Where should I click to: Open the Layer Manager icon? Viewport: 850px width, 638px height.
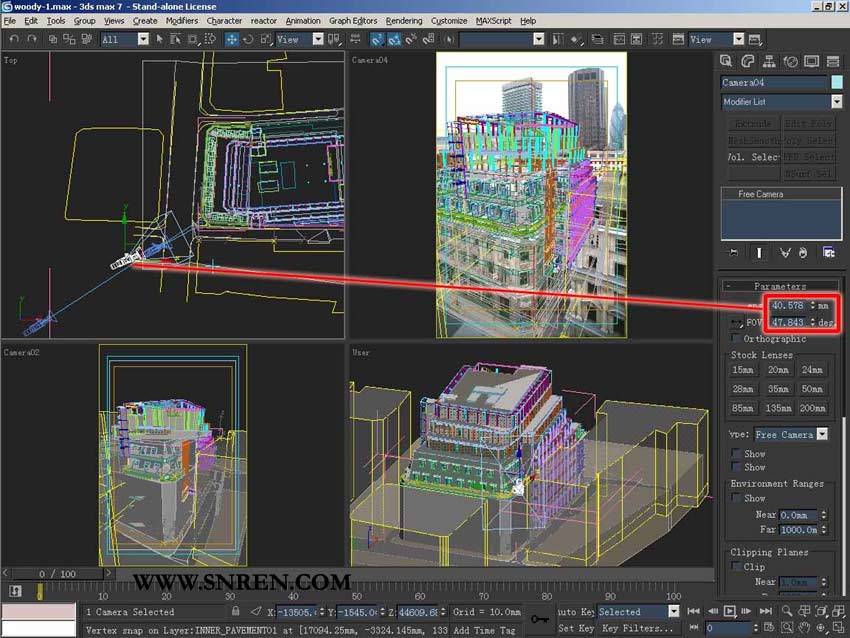597,39
